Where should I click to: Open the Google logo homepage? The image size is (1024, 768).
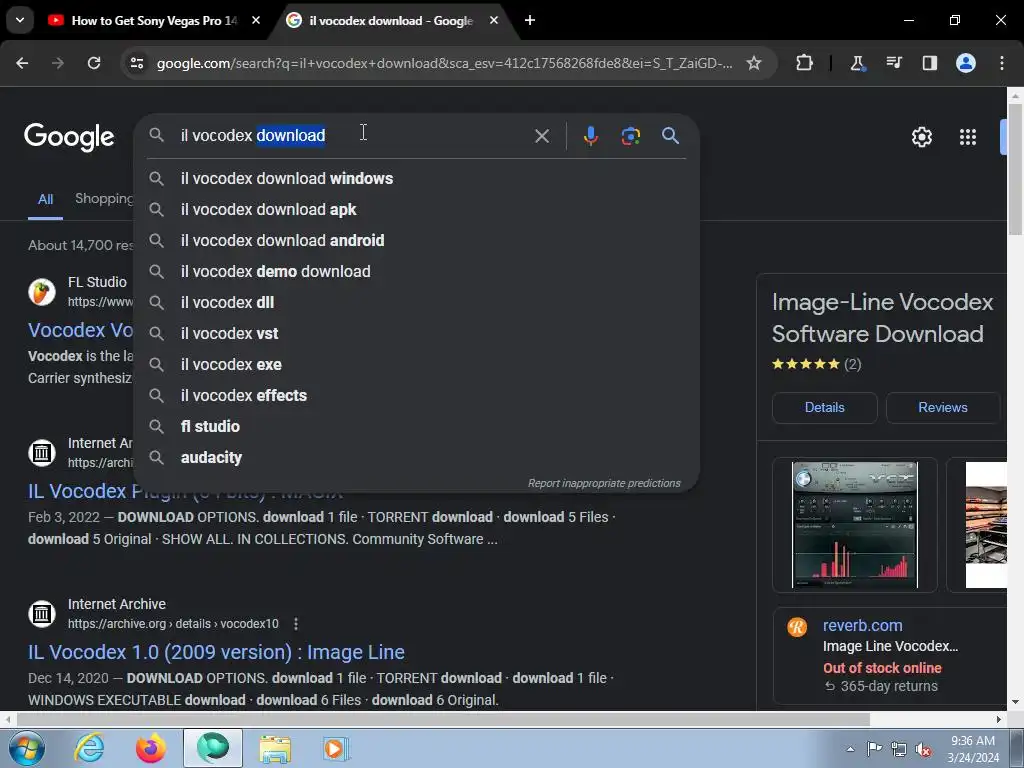pyautogui.click(x=69, y=137)
